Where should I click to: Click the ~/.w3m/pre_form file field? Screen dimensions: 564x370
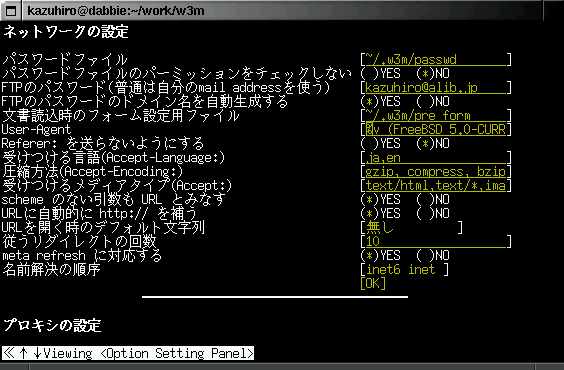[x=436, y=115]
